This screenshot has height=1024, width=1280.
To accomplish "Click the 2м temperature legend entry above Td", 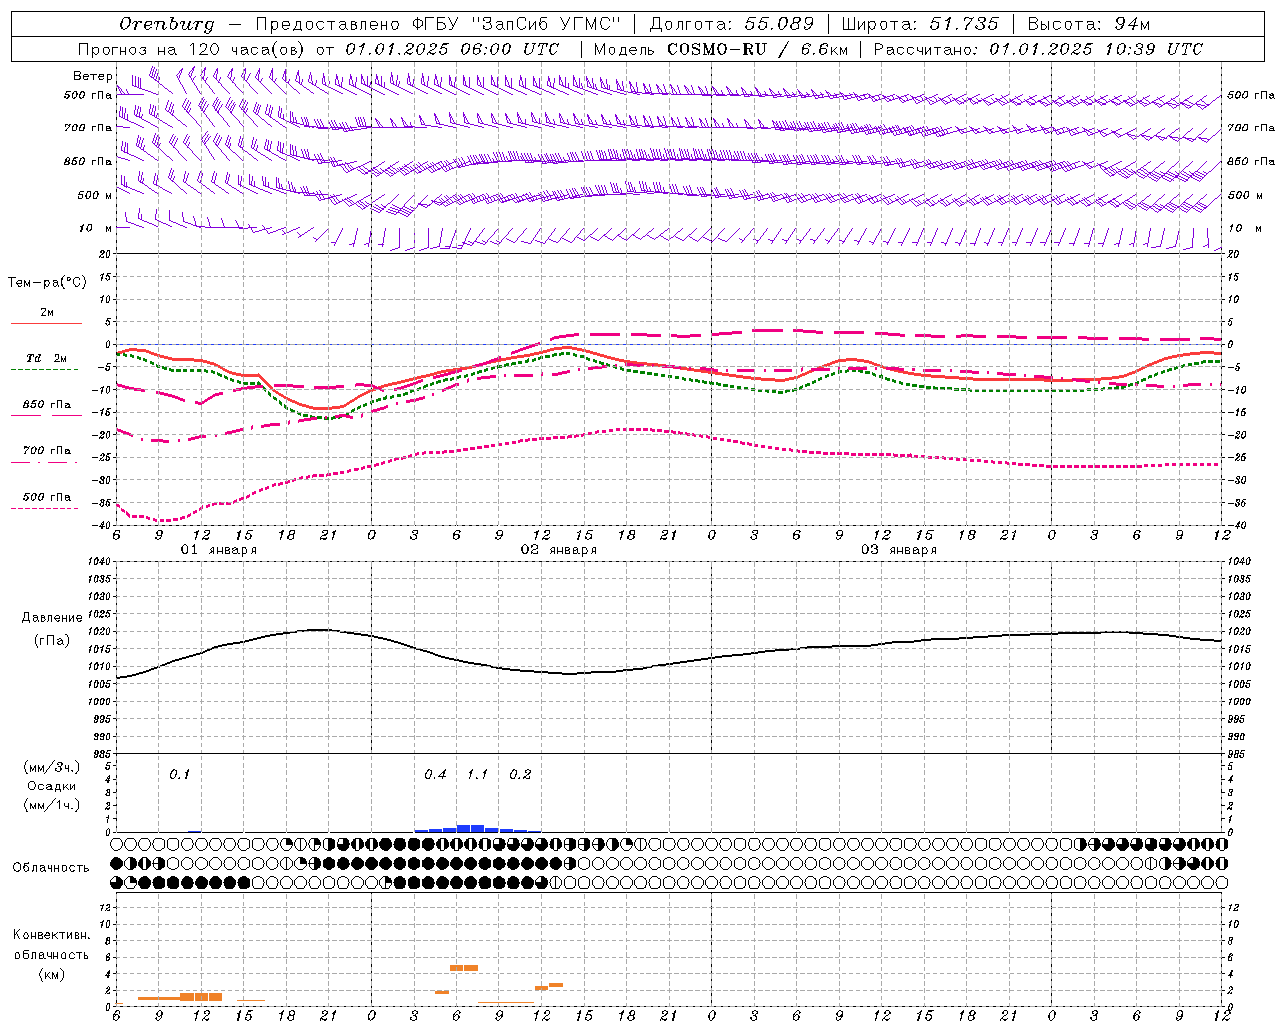I will (47, 312).
